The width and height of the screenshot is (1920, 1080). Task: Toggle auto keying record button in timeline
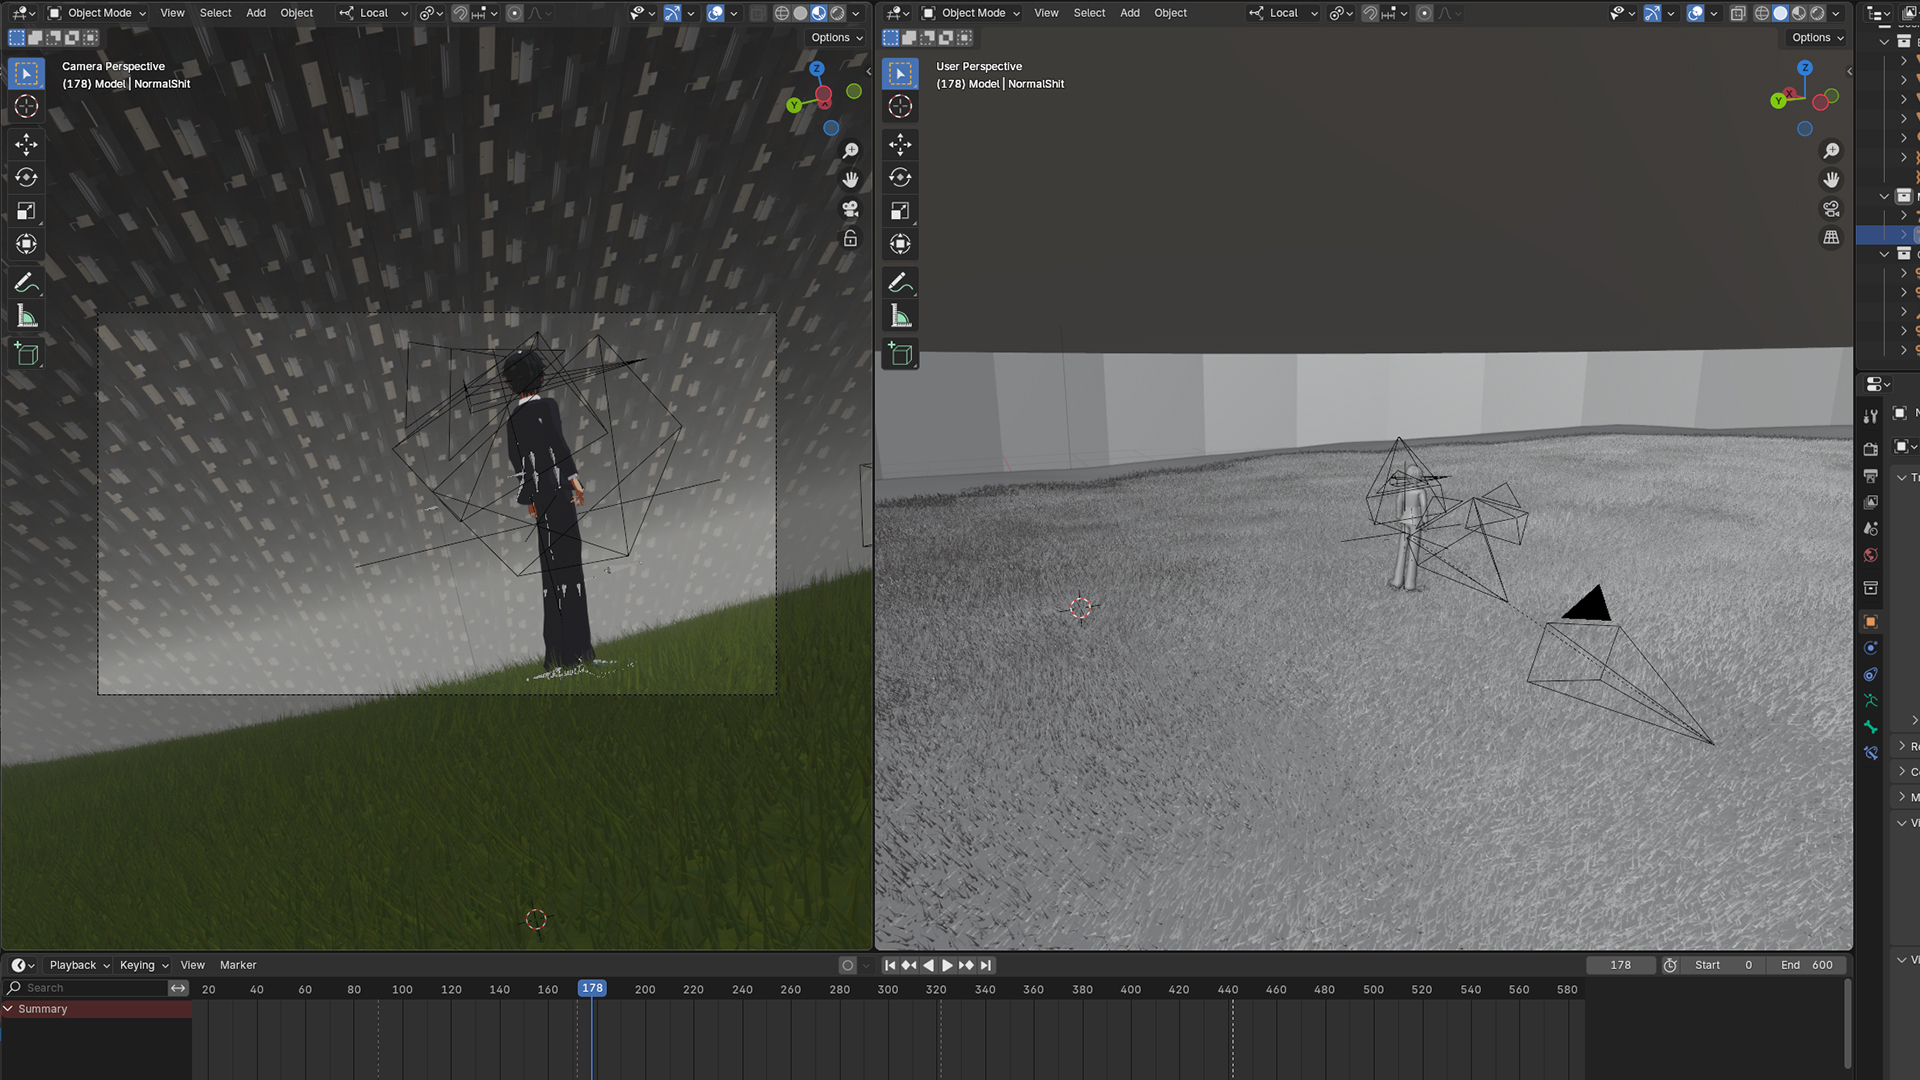tap(847, 965)
